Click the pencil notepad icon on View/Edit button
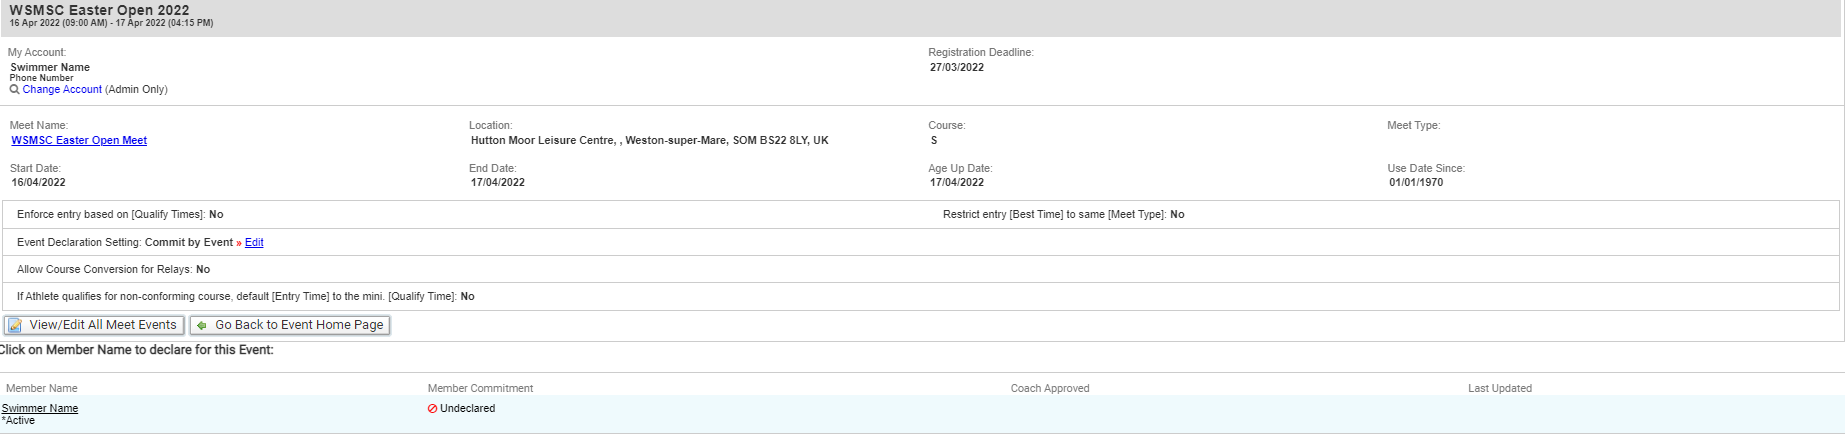This screenshot has height=447, width=1845. [x=15, y=325]
